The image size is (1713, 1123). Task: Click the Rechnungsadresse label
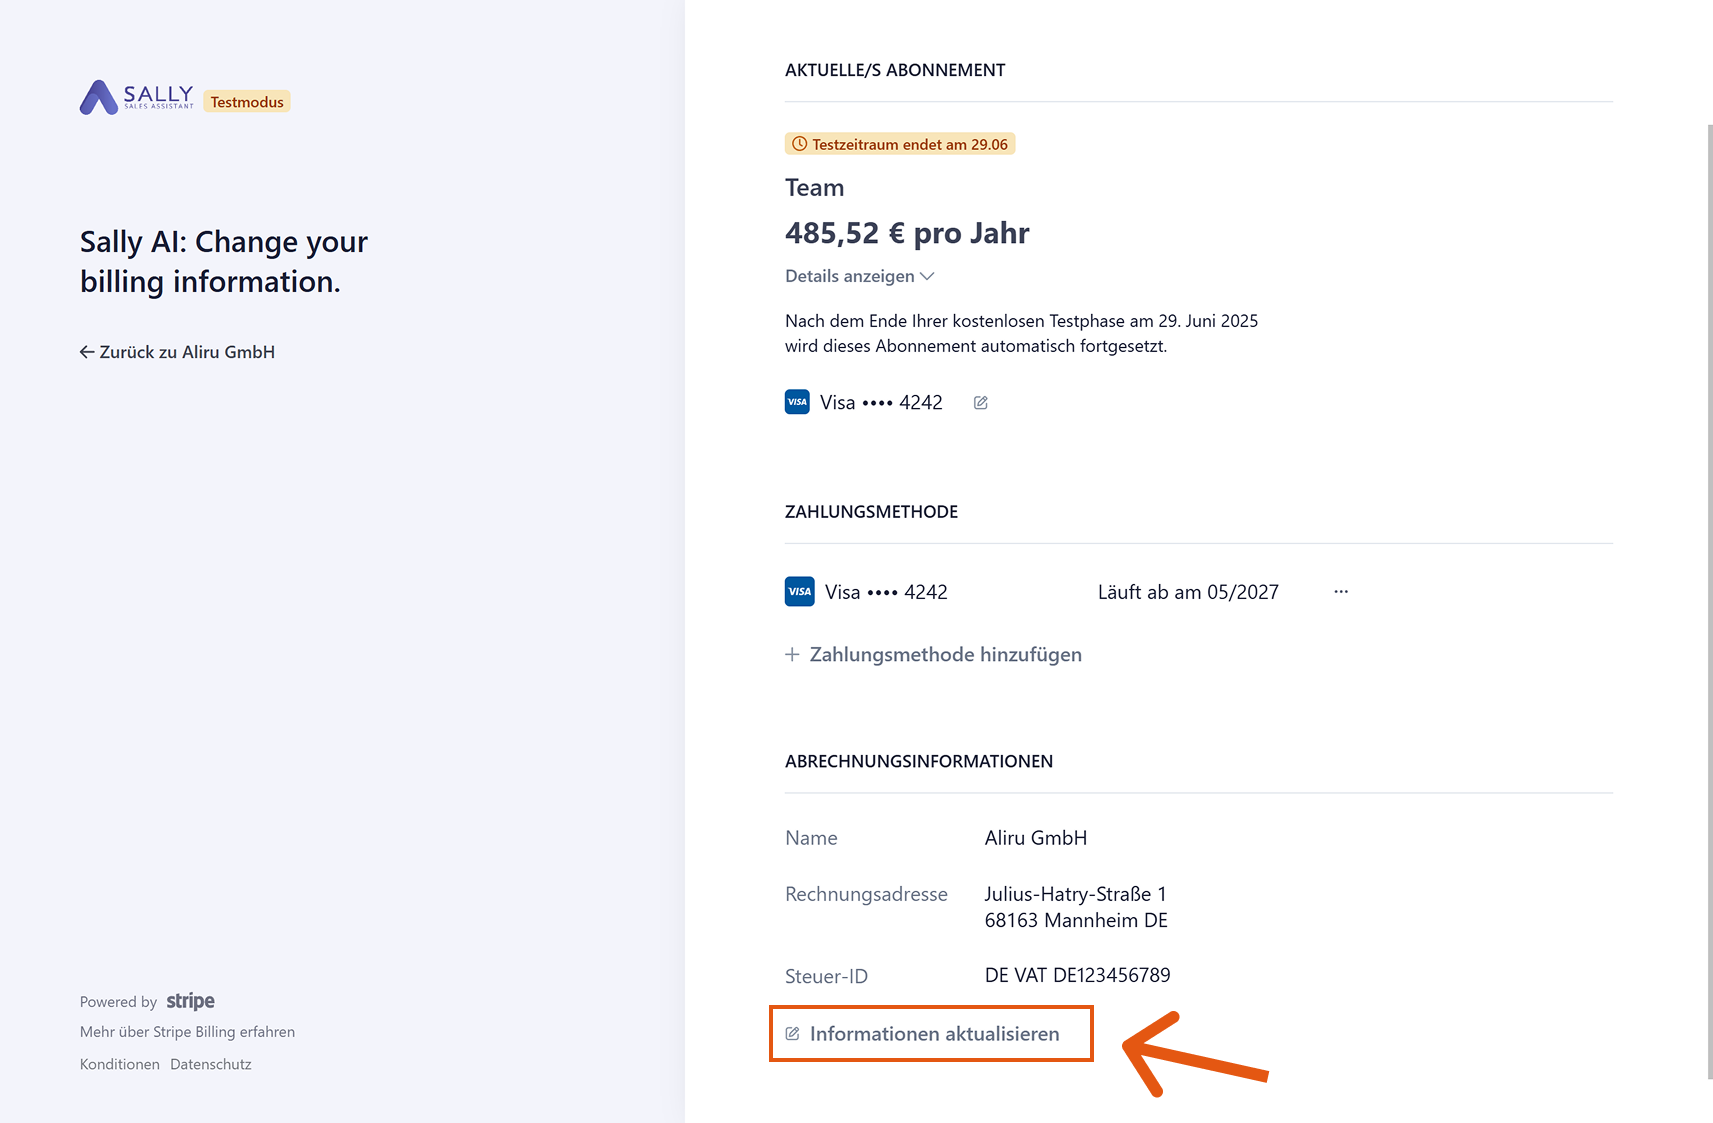[866, 894]
